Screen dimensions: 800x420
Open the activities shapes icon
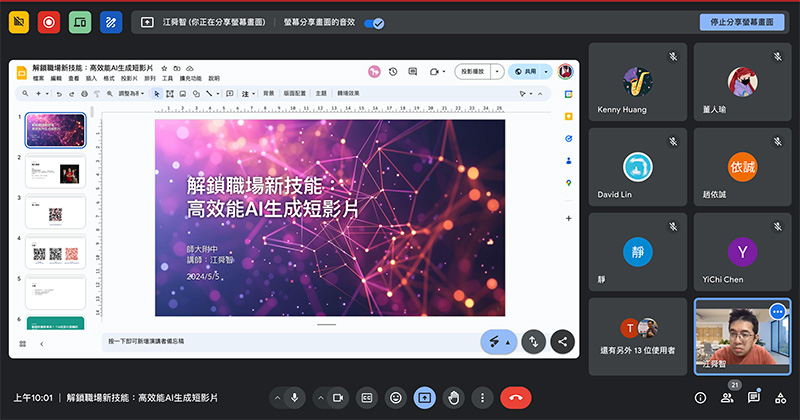point(781,398)
